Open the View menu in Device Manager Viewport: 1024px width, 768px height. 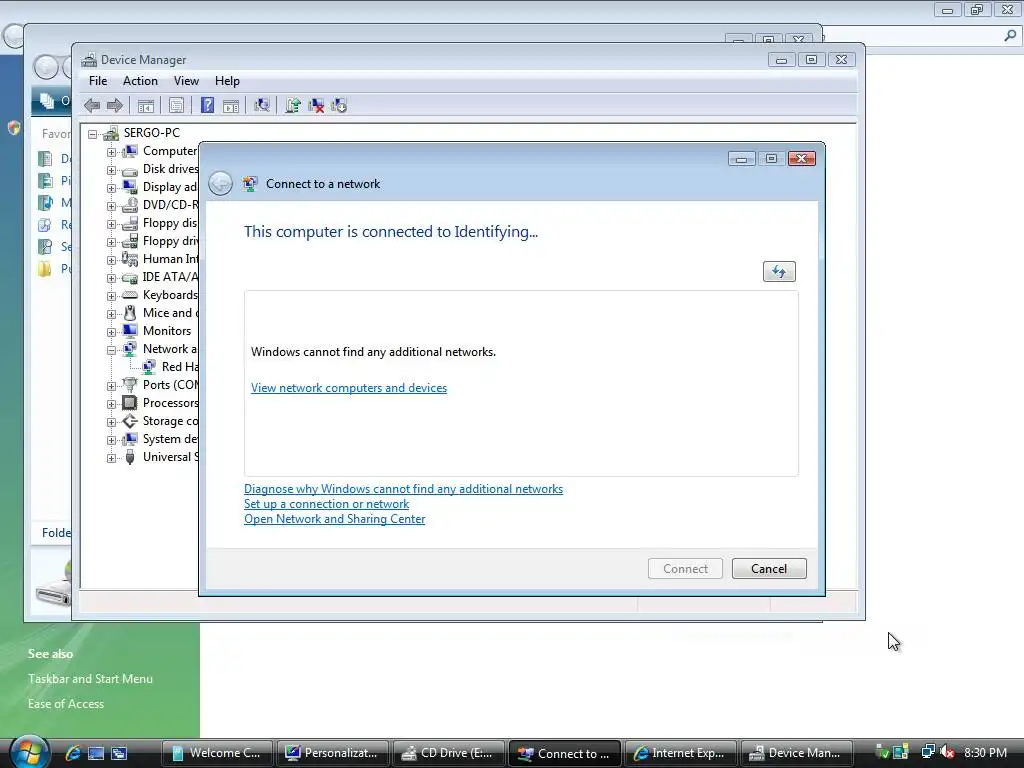coord(186,81)
